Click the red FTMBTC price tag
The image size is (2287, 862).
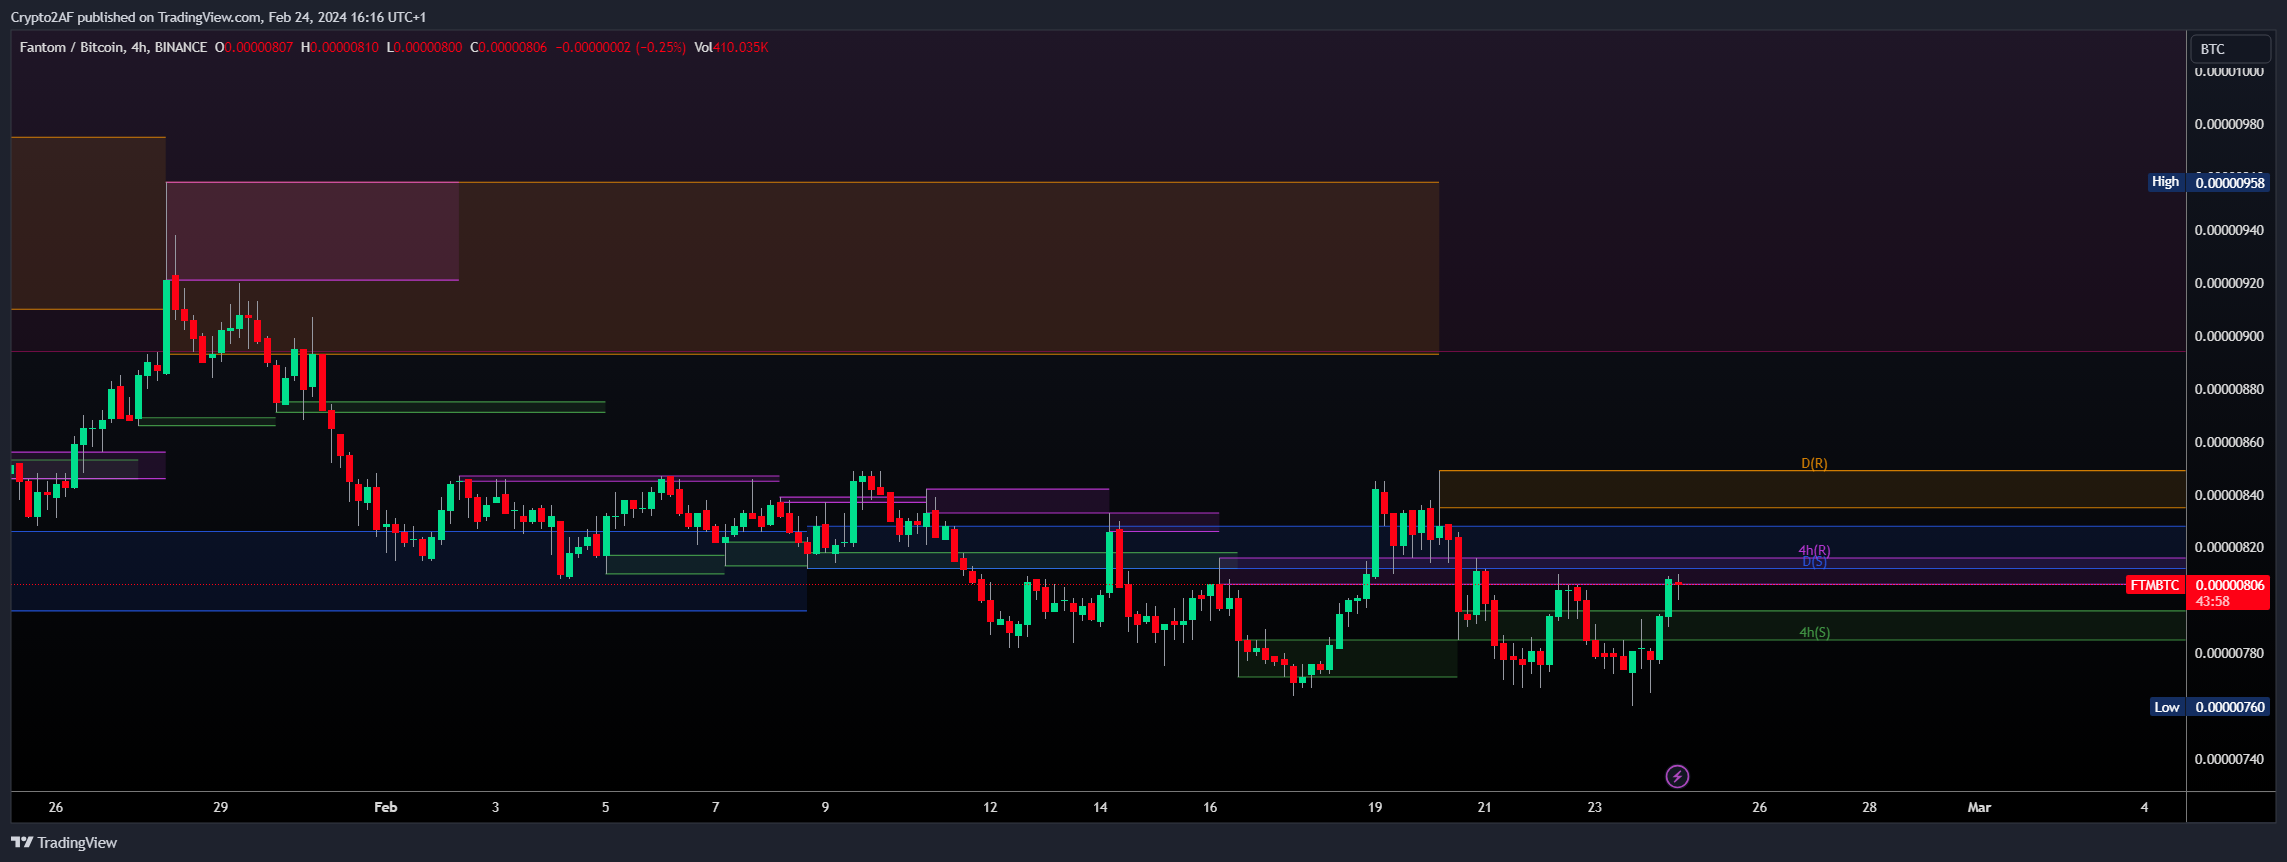(x=2154, y=585)
